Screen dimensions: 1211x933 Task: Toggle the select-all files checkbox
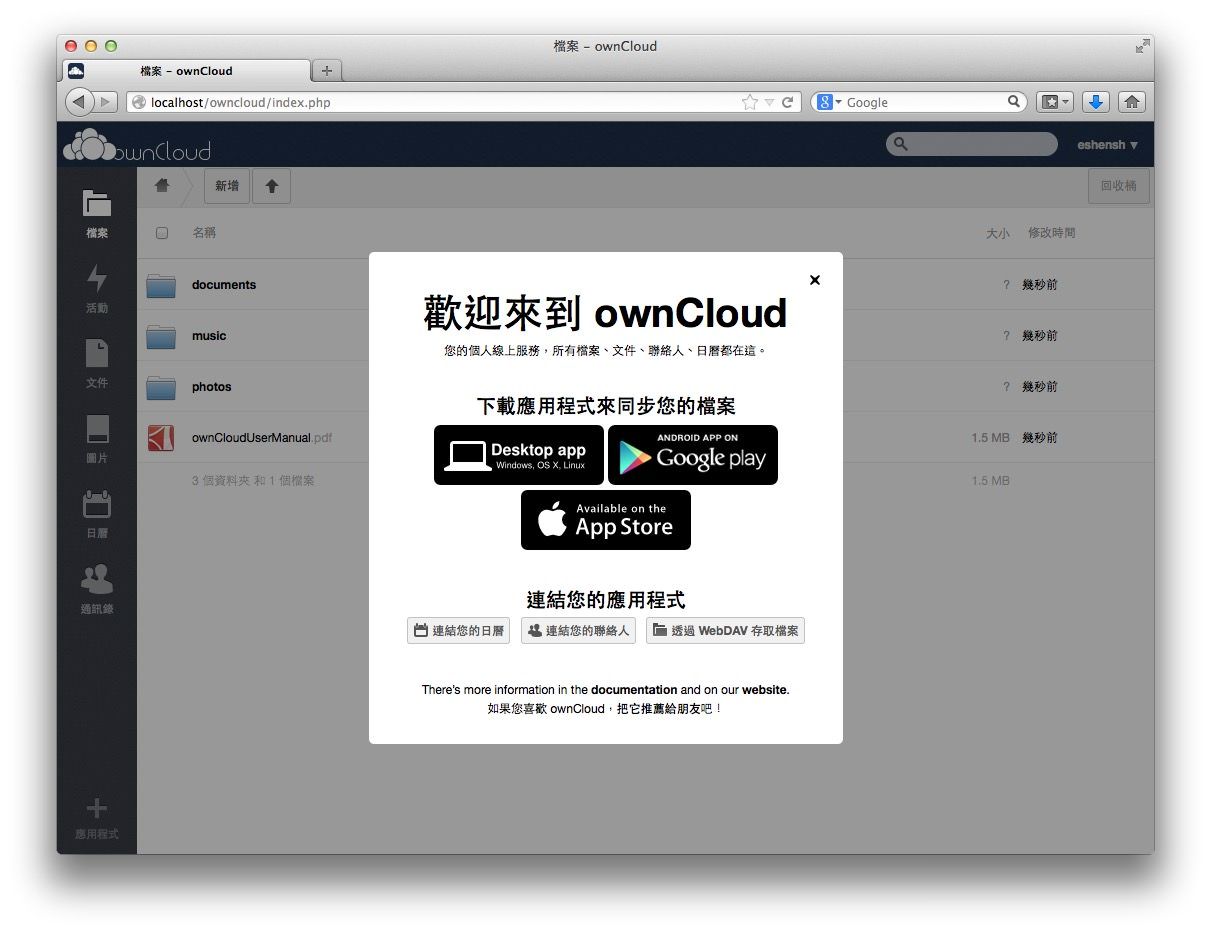(x=162, y=233)
